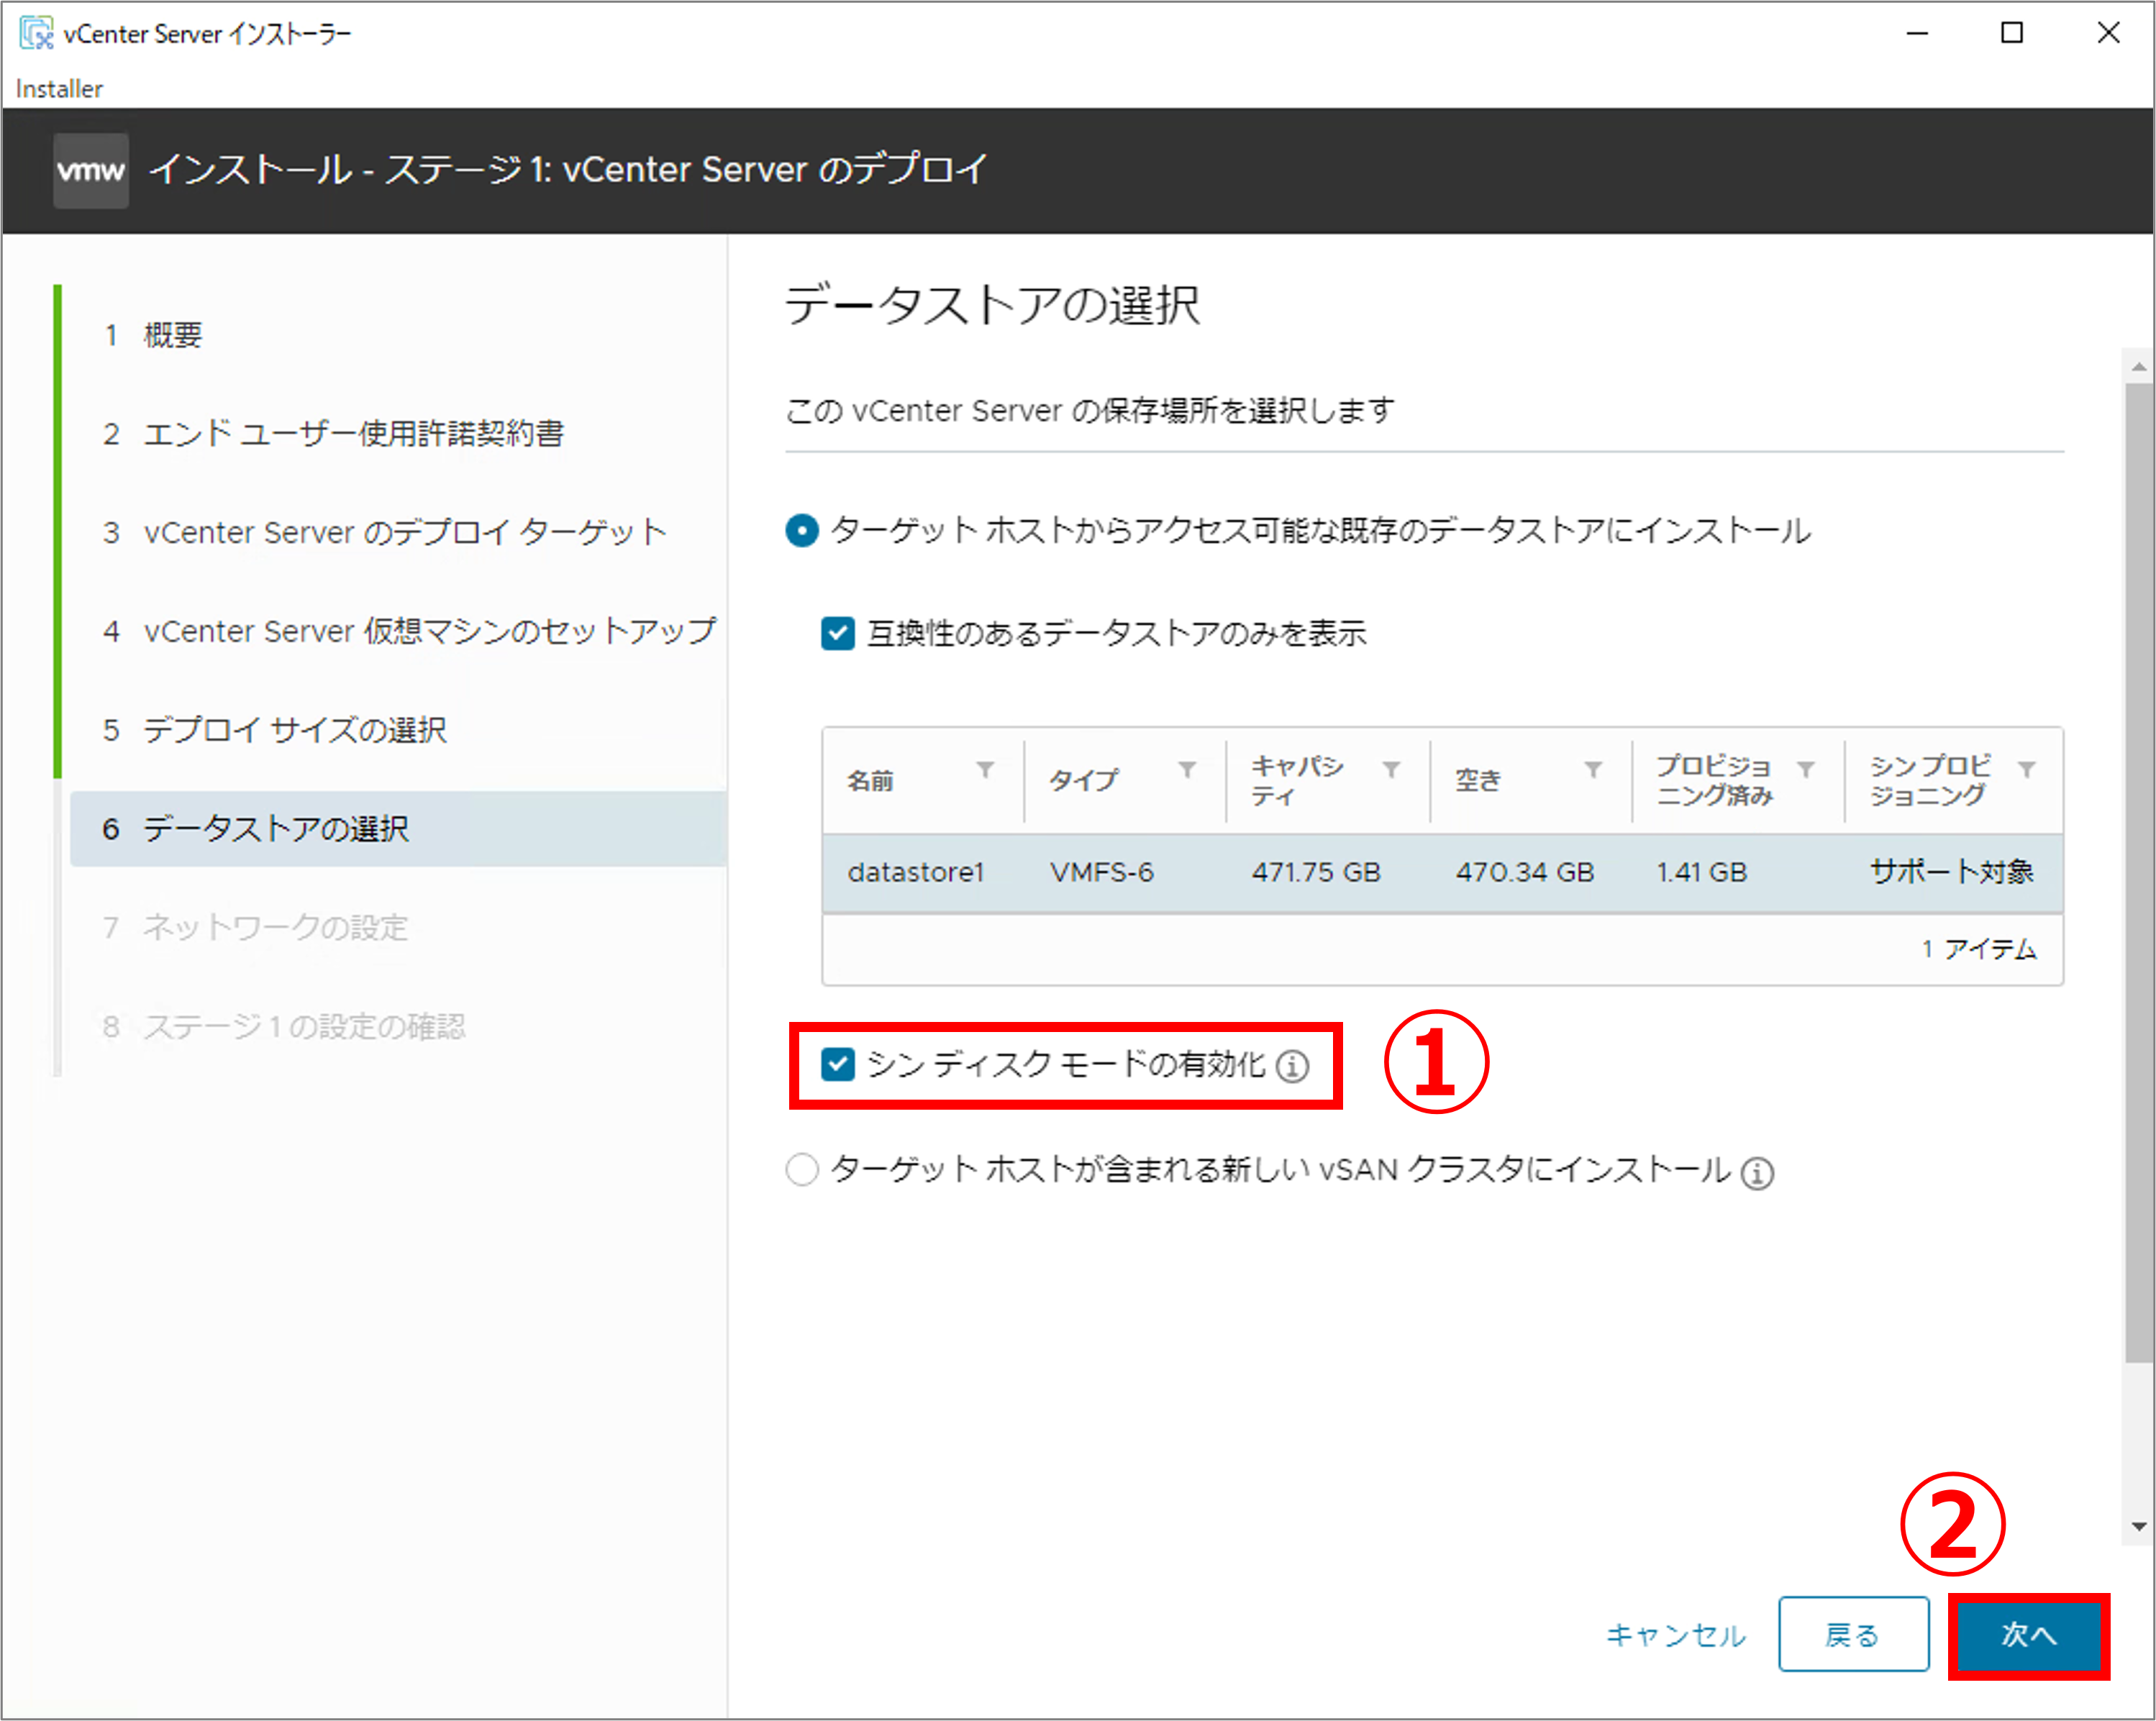Click the filter icon in 空き column

tap(1593, 769)
